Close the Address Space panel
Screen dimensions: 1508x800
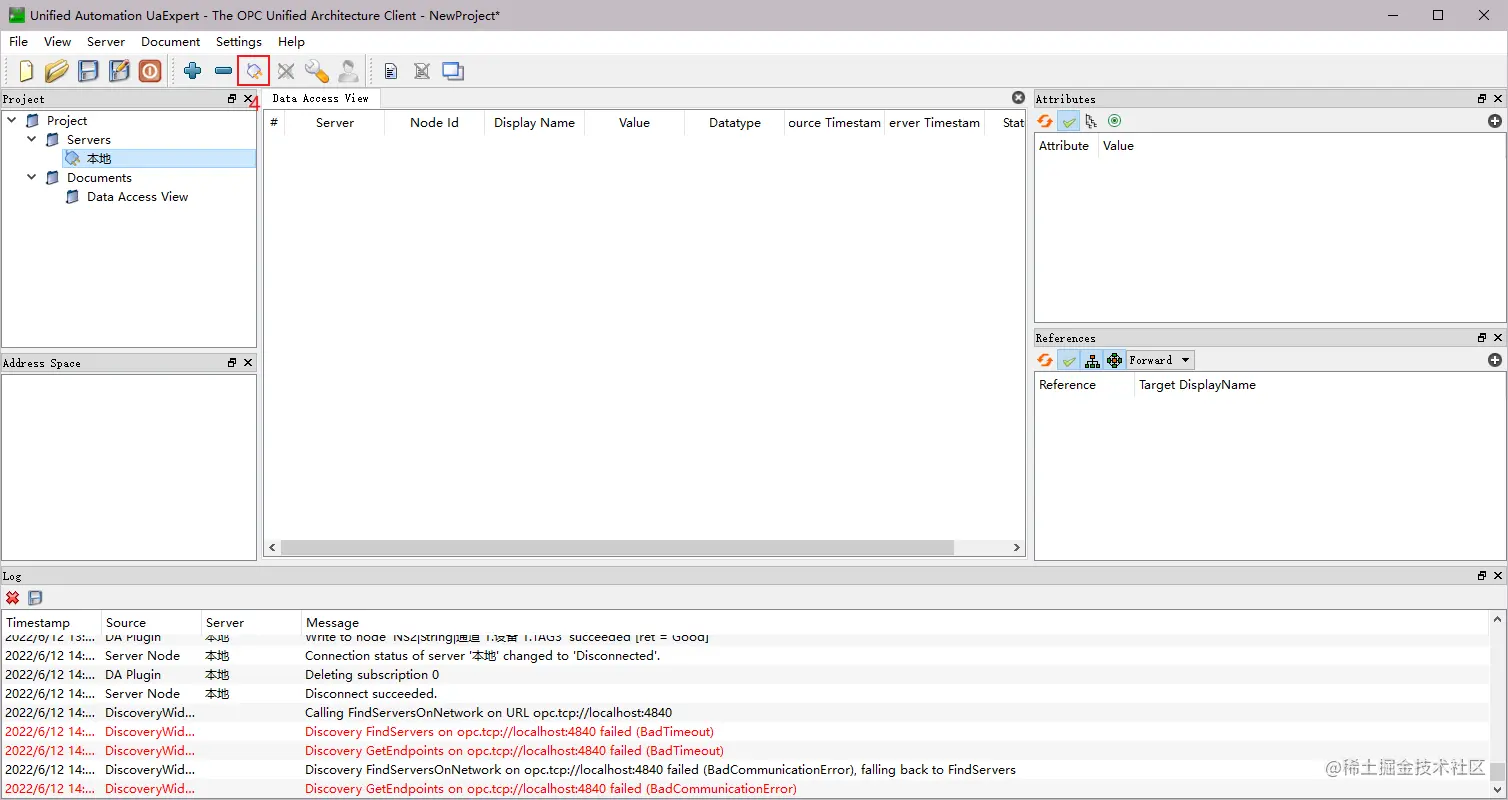(248, 363)
